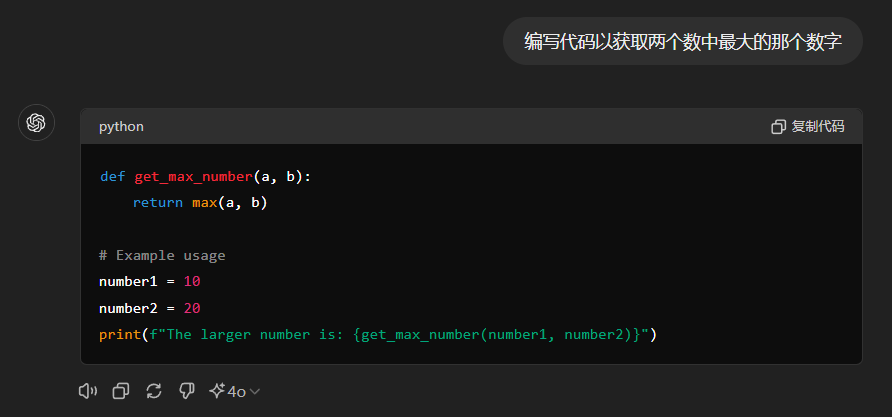Click the ChatGPT logo avatar
The height and width of the screenshot is (417, 892).
coord(37,123)
